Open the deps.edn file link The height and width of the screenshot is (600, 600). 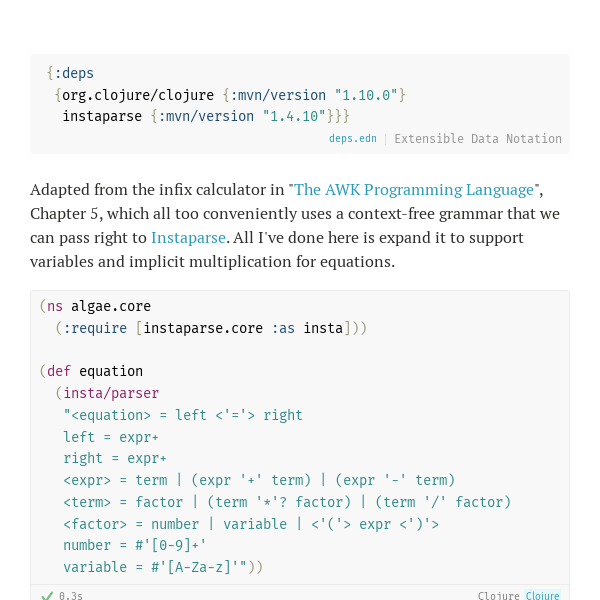[x=352, y=139]
